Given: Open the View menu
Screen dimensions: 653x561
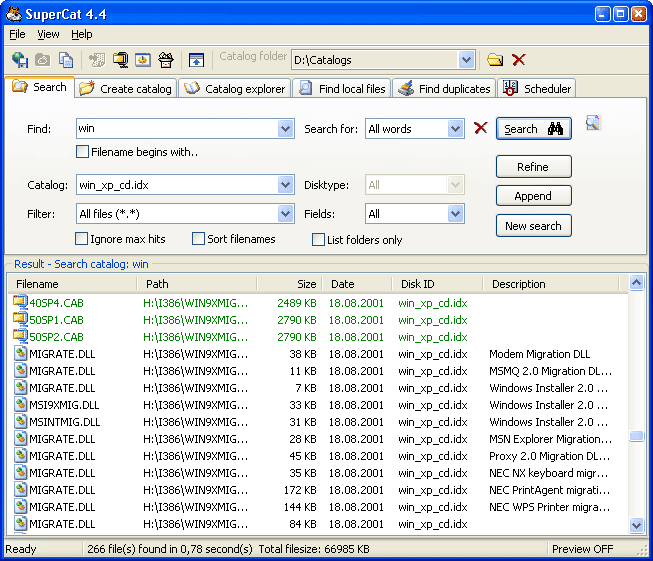Looking at the screenshot, I should point(48,34).
